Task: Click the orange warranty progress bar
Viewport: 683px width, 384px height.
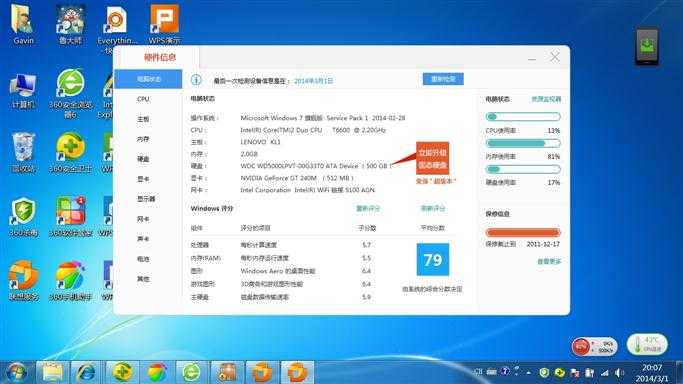Action: tap(523, 232)
